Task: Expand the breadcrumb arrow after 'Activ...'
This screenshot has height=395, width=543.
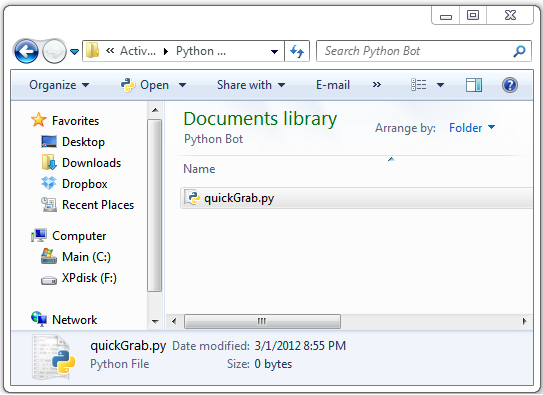Action: click(x=166, y=52)
